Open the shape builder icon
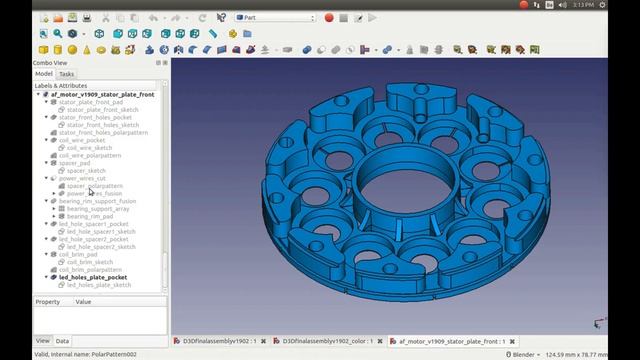 tap(130, 50)
